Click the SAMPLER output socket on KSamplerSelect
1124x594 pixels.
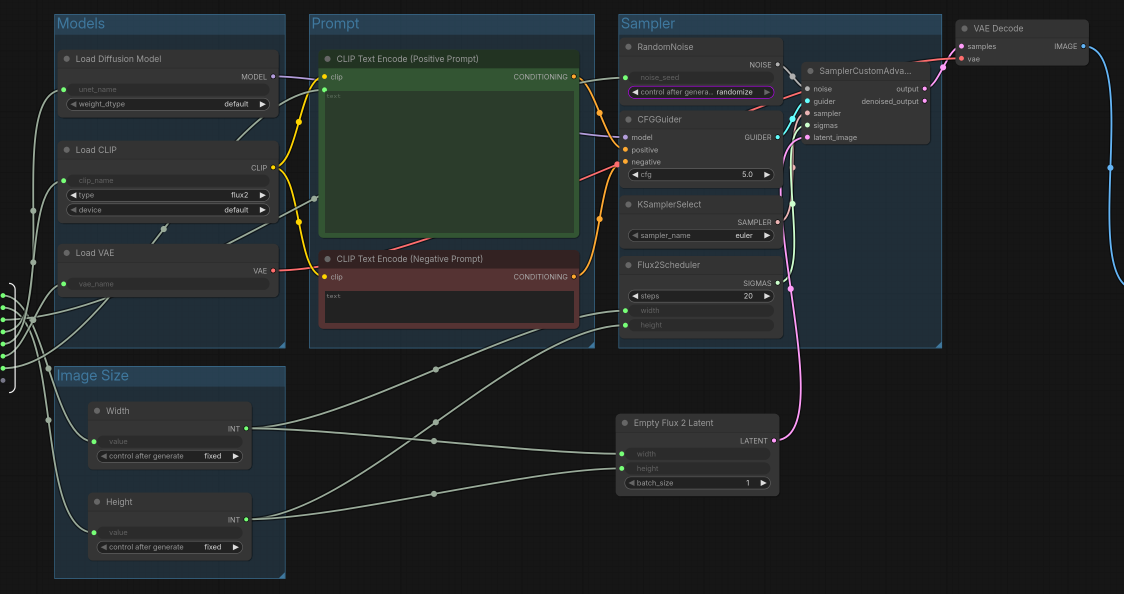click(x=778, y=222)
